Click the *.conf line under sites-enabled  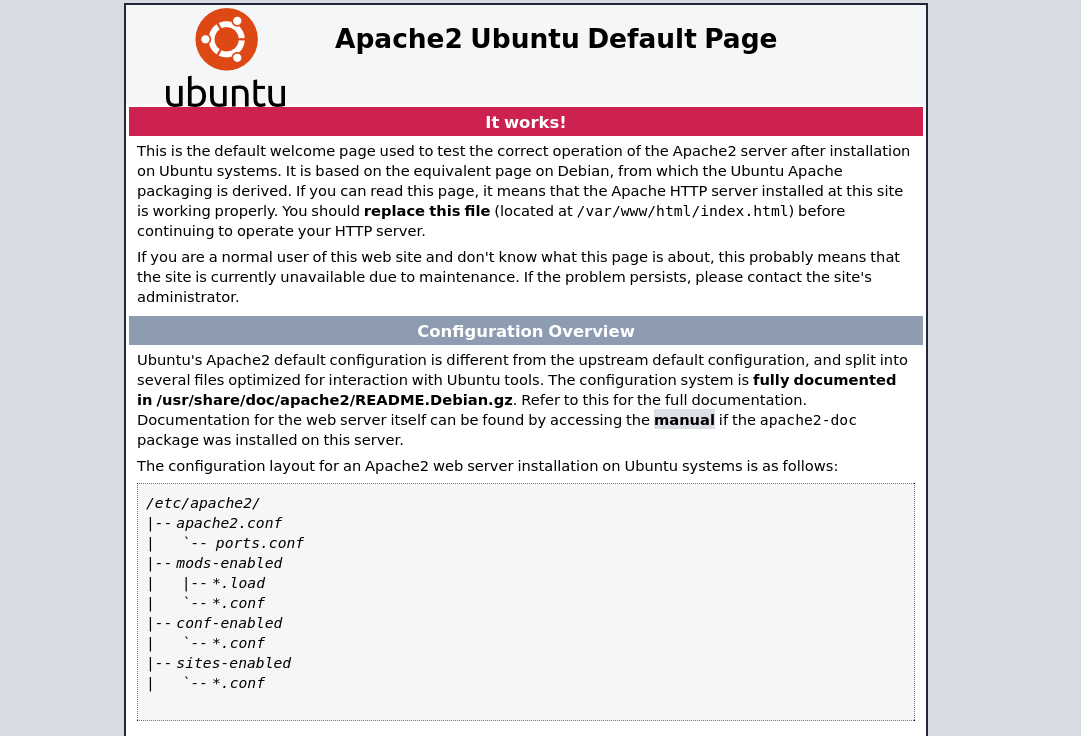[238, 683]
